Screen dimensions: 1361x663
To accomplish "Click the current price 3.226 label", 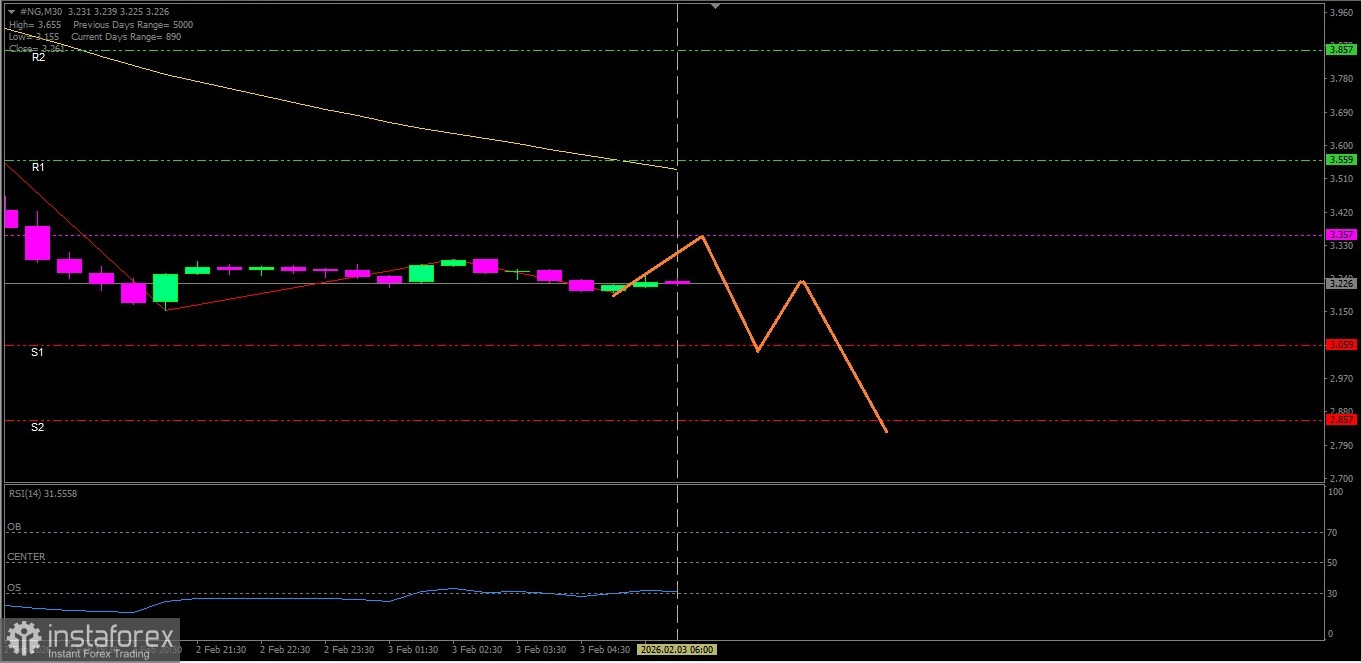I will pyautogui.click(x=1340, y=283).
